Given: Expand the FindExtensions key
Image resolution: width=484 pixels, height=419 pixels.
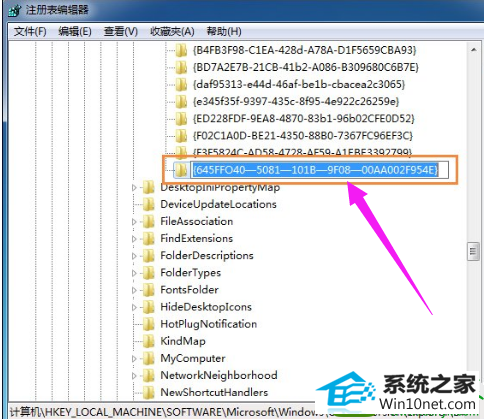Looking at the screenshot, I should click(134, 239).
